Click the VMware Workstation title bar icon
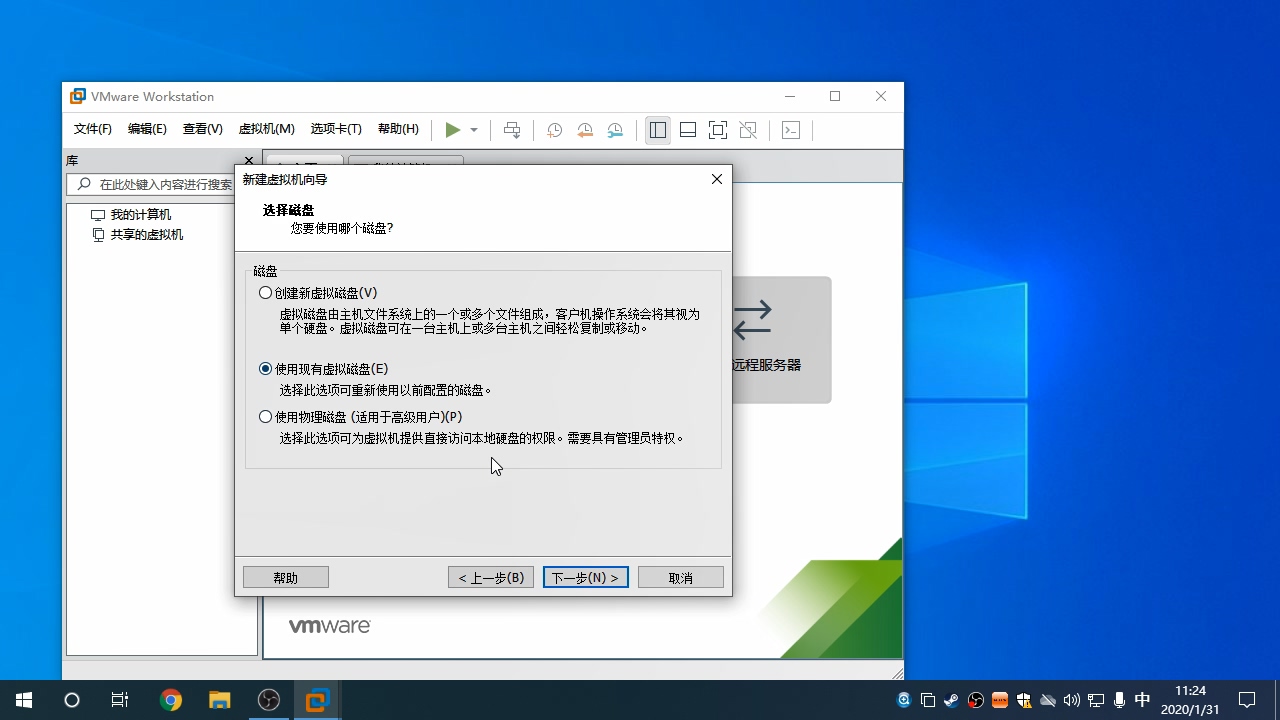 tap(77, 97)
